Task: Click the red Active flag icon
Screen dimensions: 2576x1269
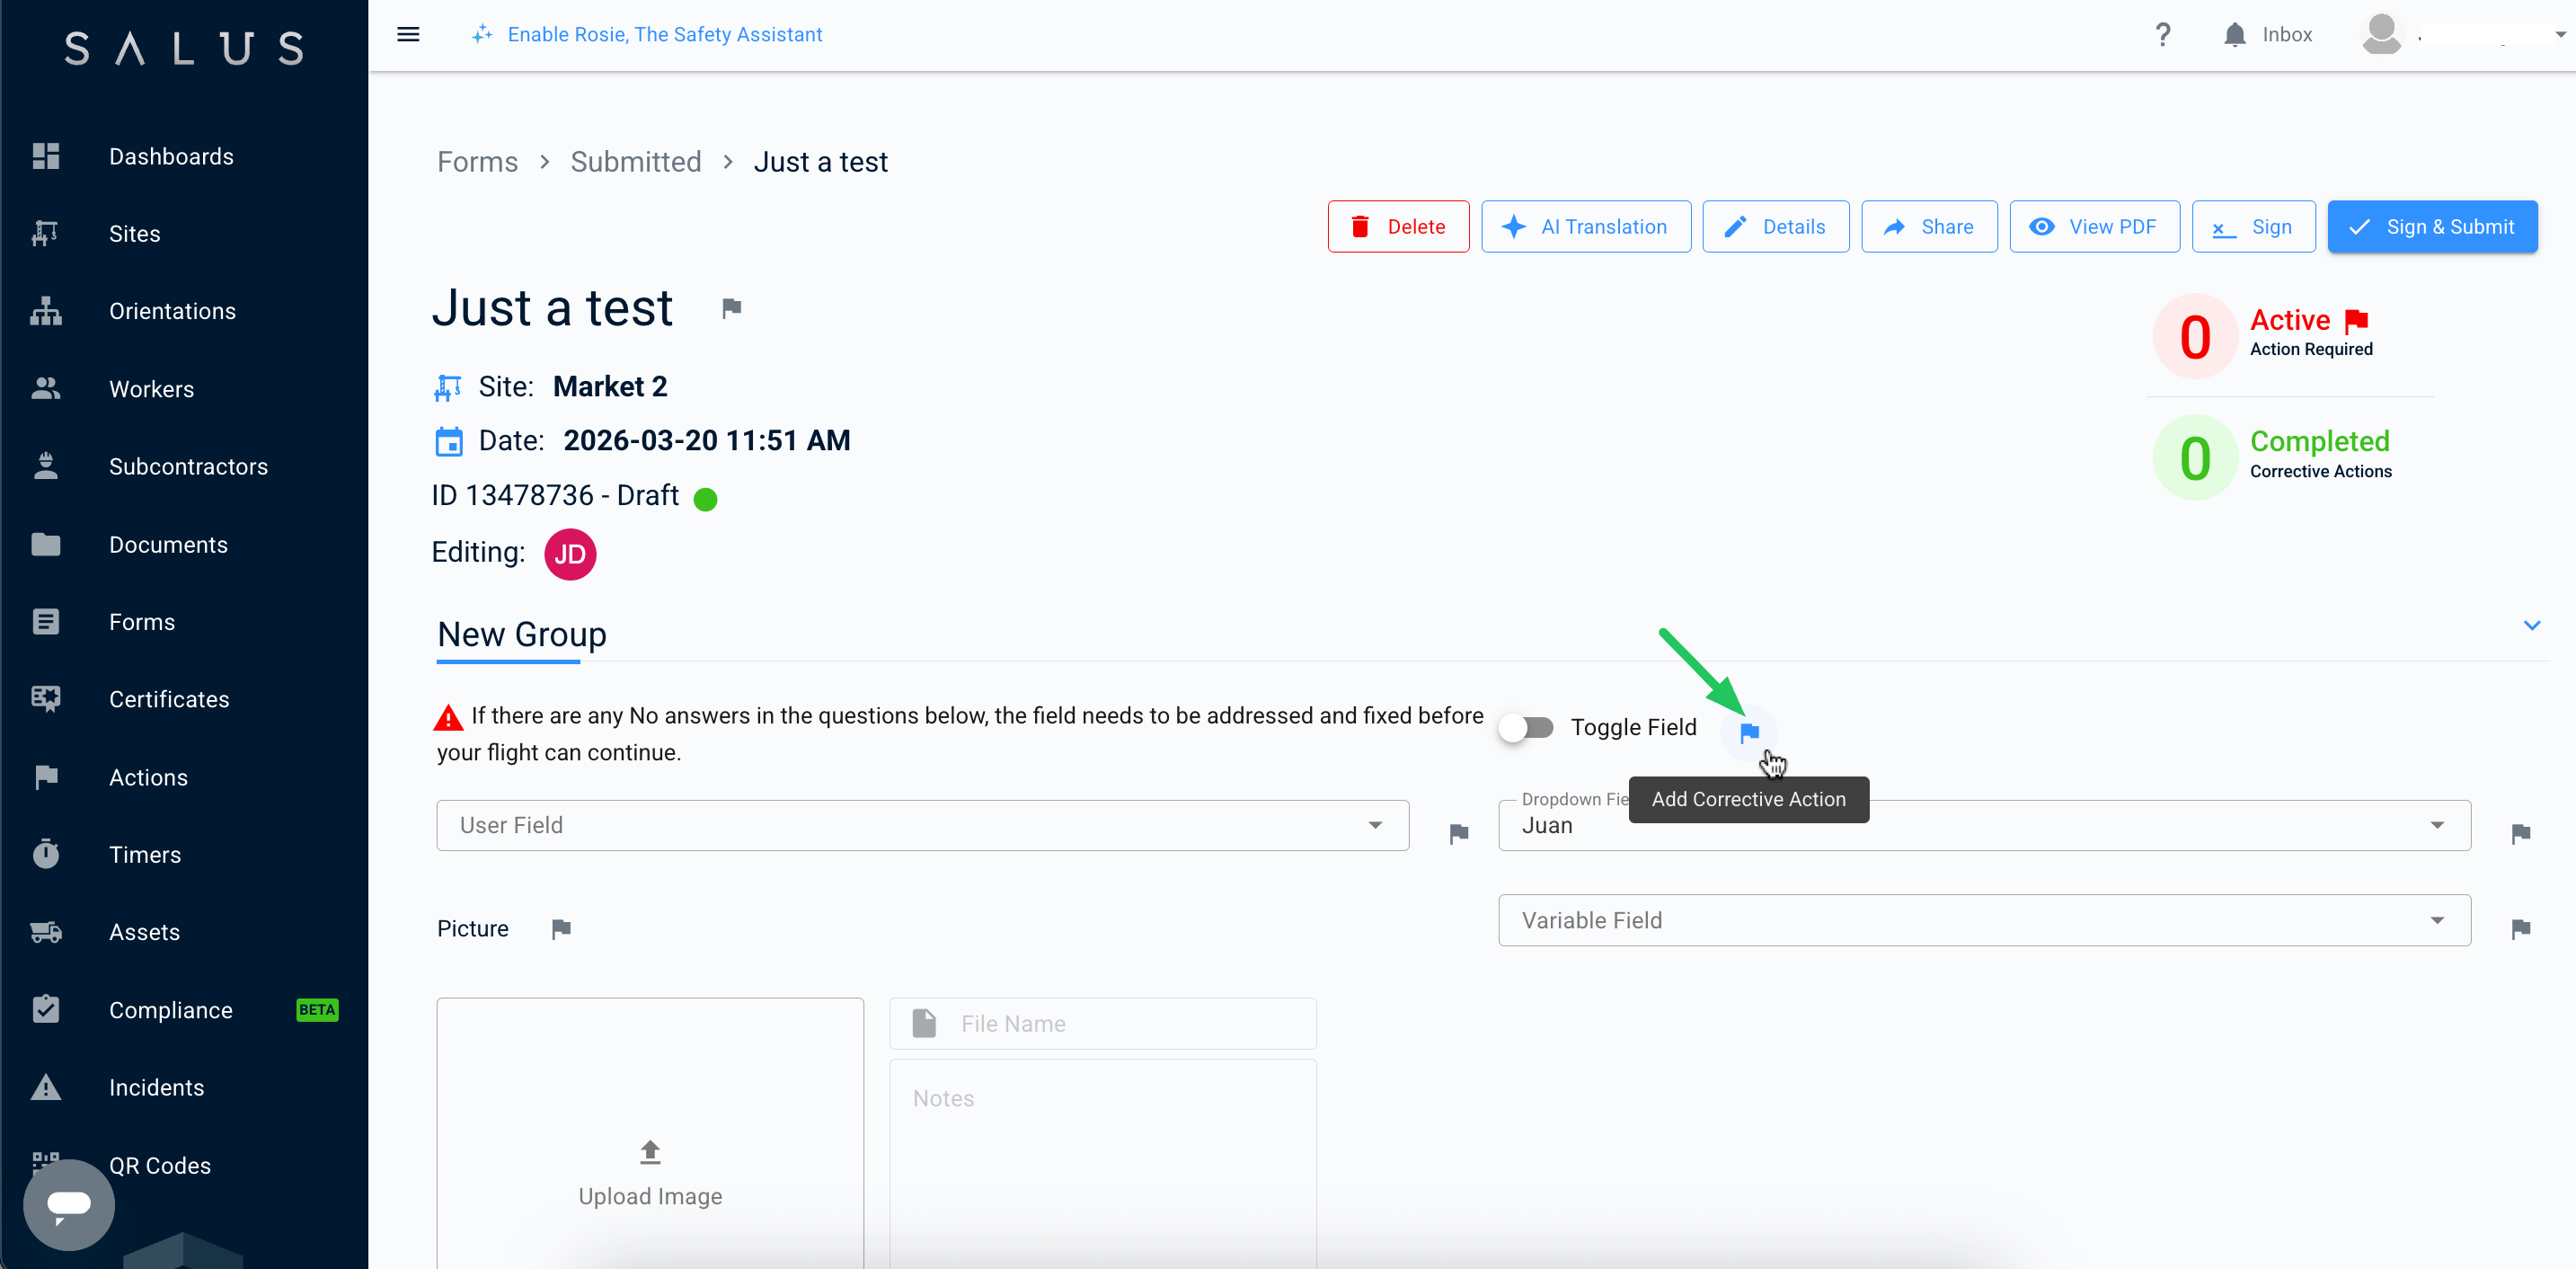Action: [x=2356, y=320]
